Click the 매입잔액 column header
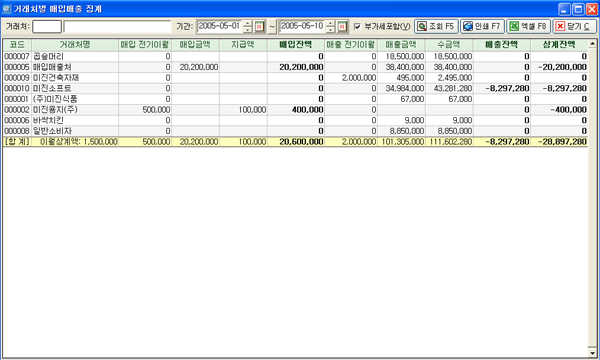Viewport: 600px width, 360px height. pyautogui.click(x=296, y=45)
